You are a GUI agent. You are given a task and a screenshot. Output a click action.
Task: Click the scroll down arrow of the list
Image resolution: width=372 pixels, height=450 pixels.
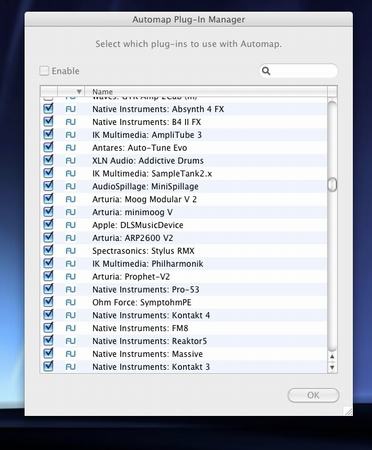pyautogui.click(x=332, y=367)
